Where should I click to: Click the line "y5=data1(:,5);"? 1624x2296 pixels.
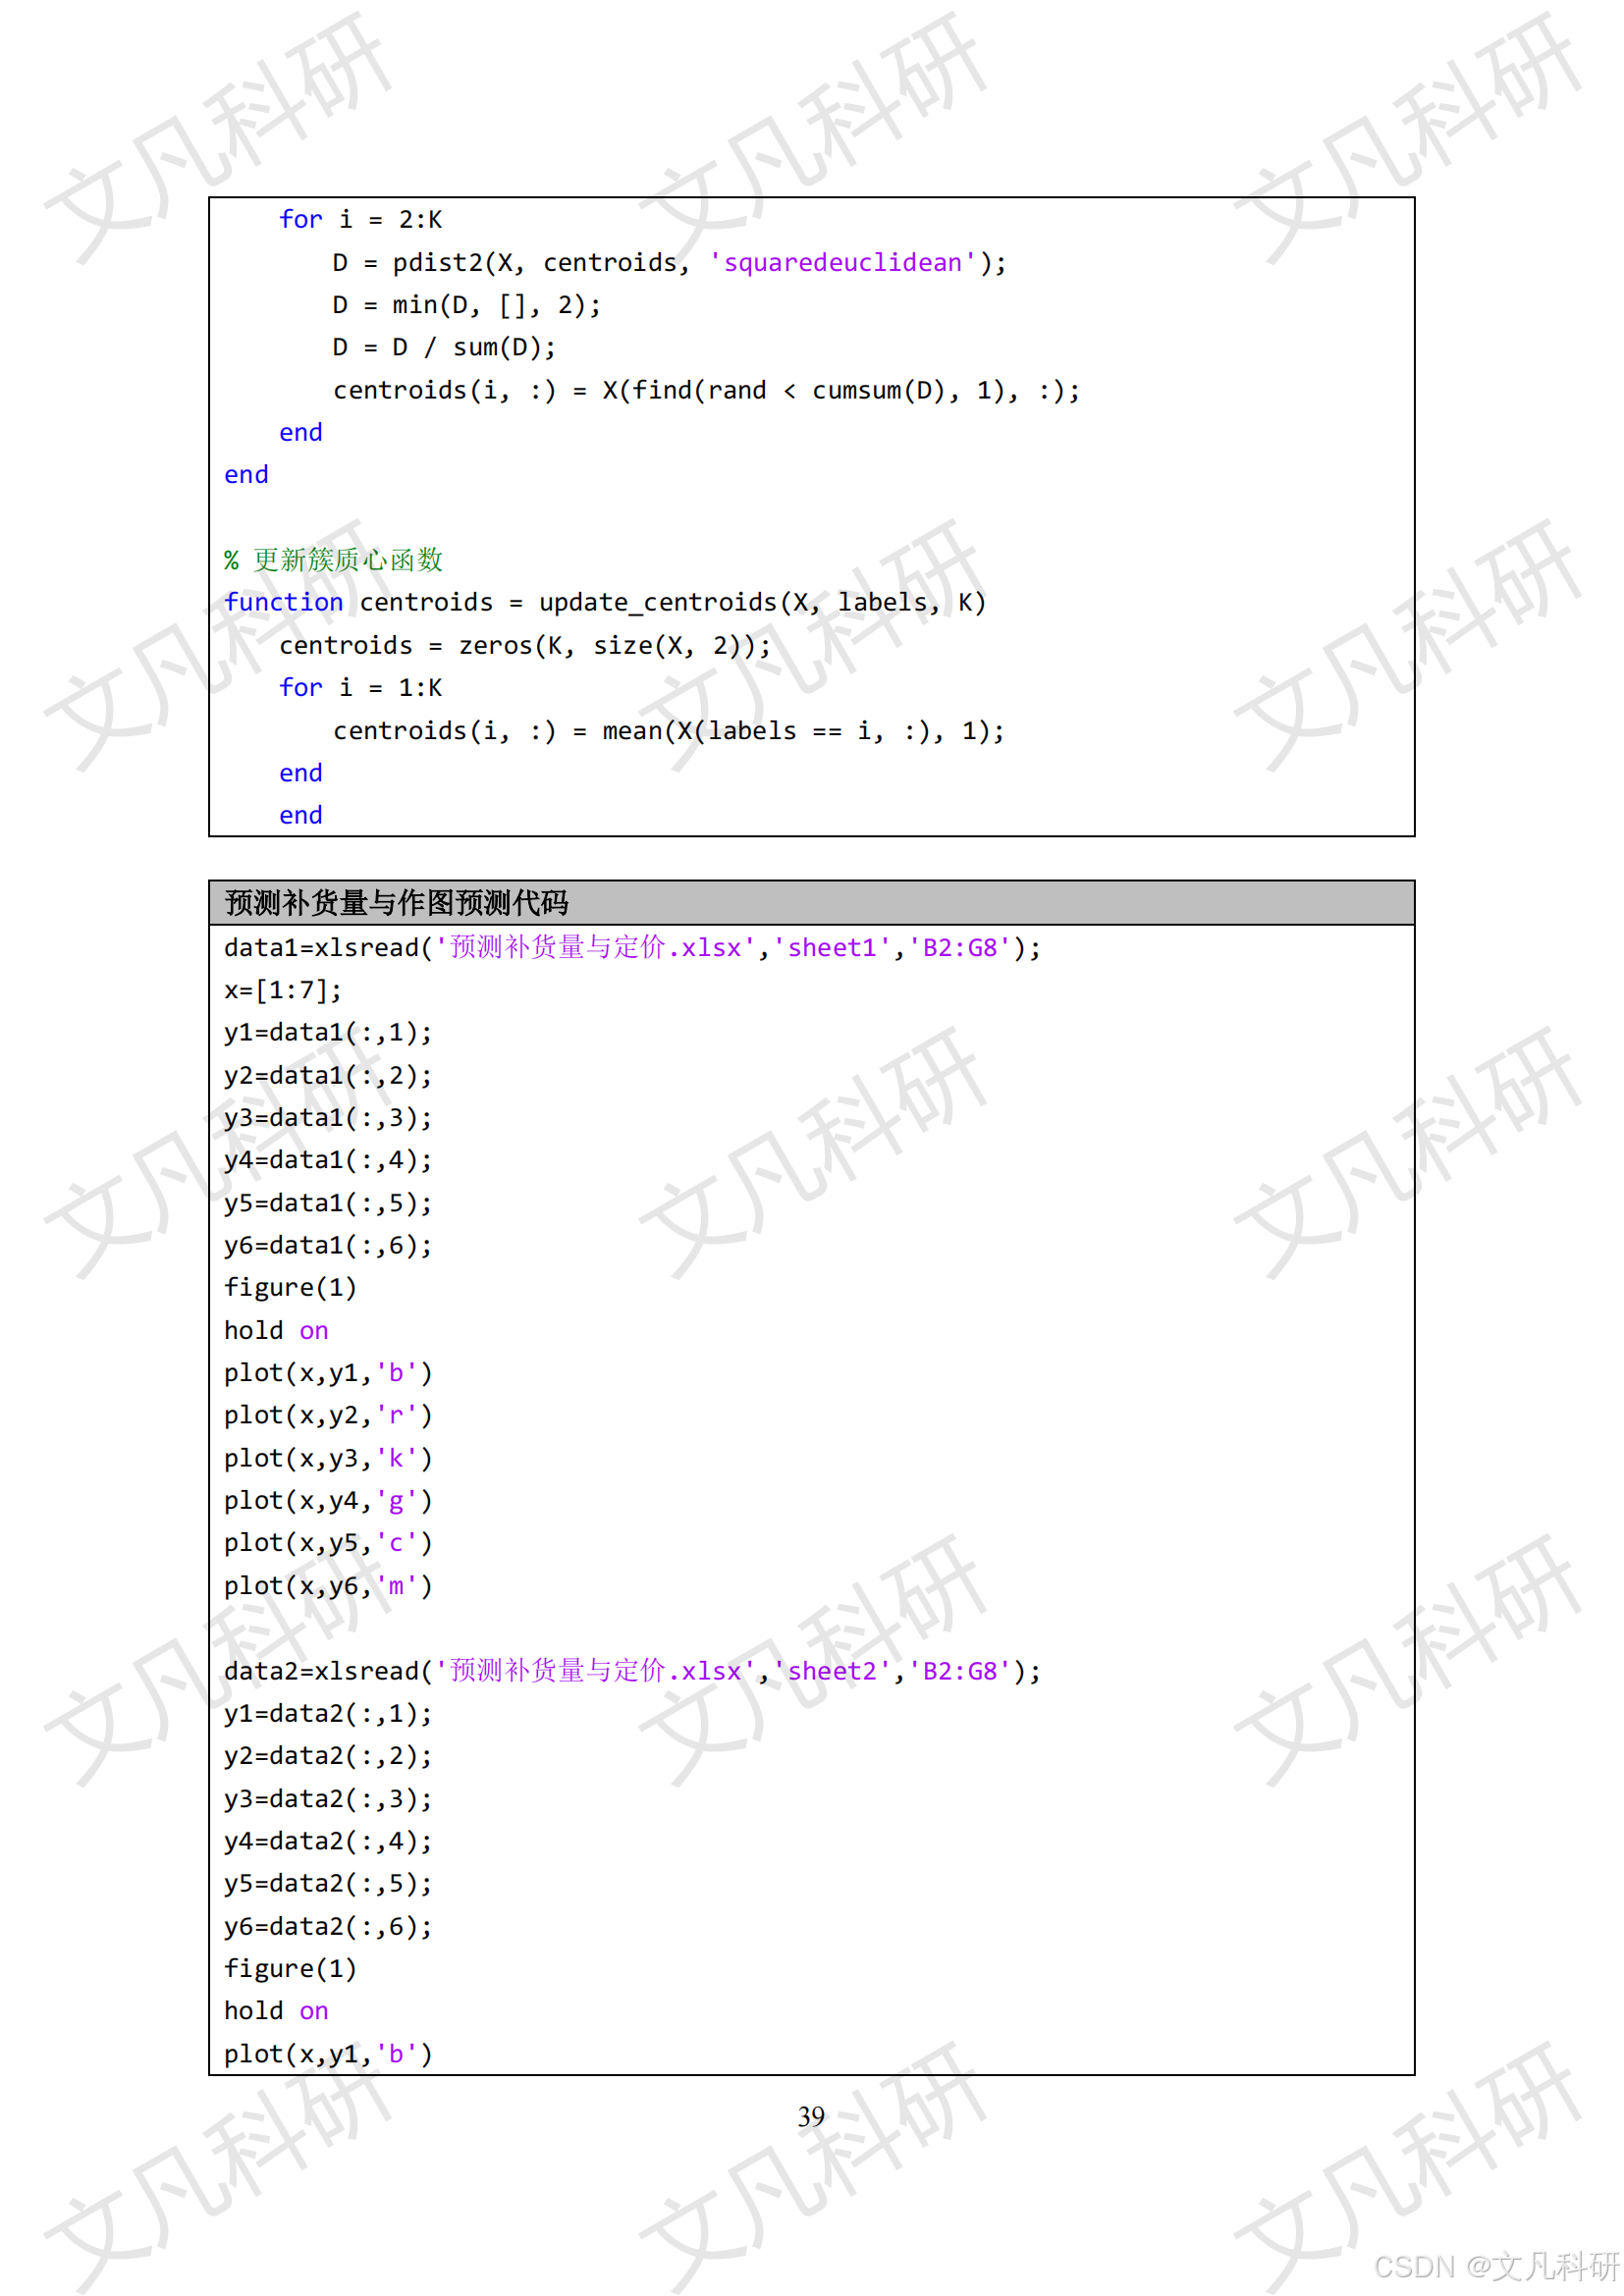[x=328, y=1203]
